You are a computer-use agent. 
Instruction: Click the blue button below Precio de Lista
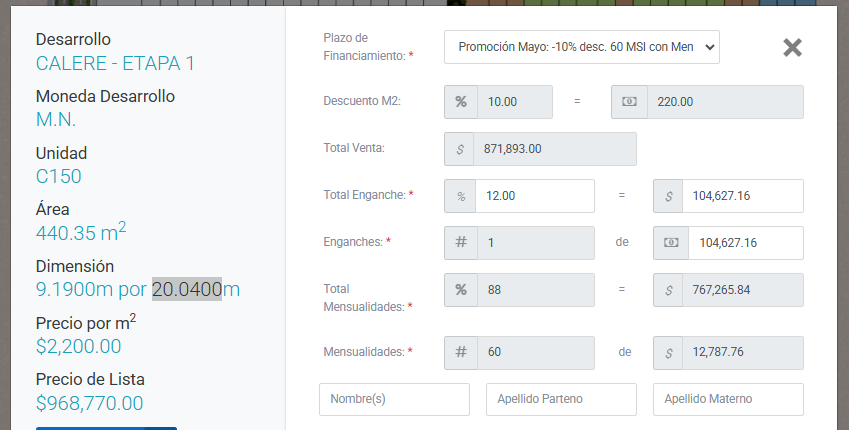(106, 428)
